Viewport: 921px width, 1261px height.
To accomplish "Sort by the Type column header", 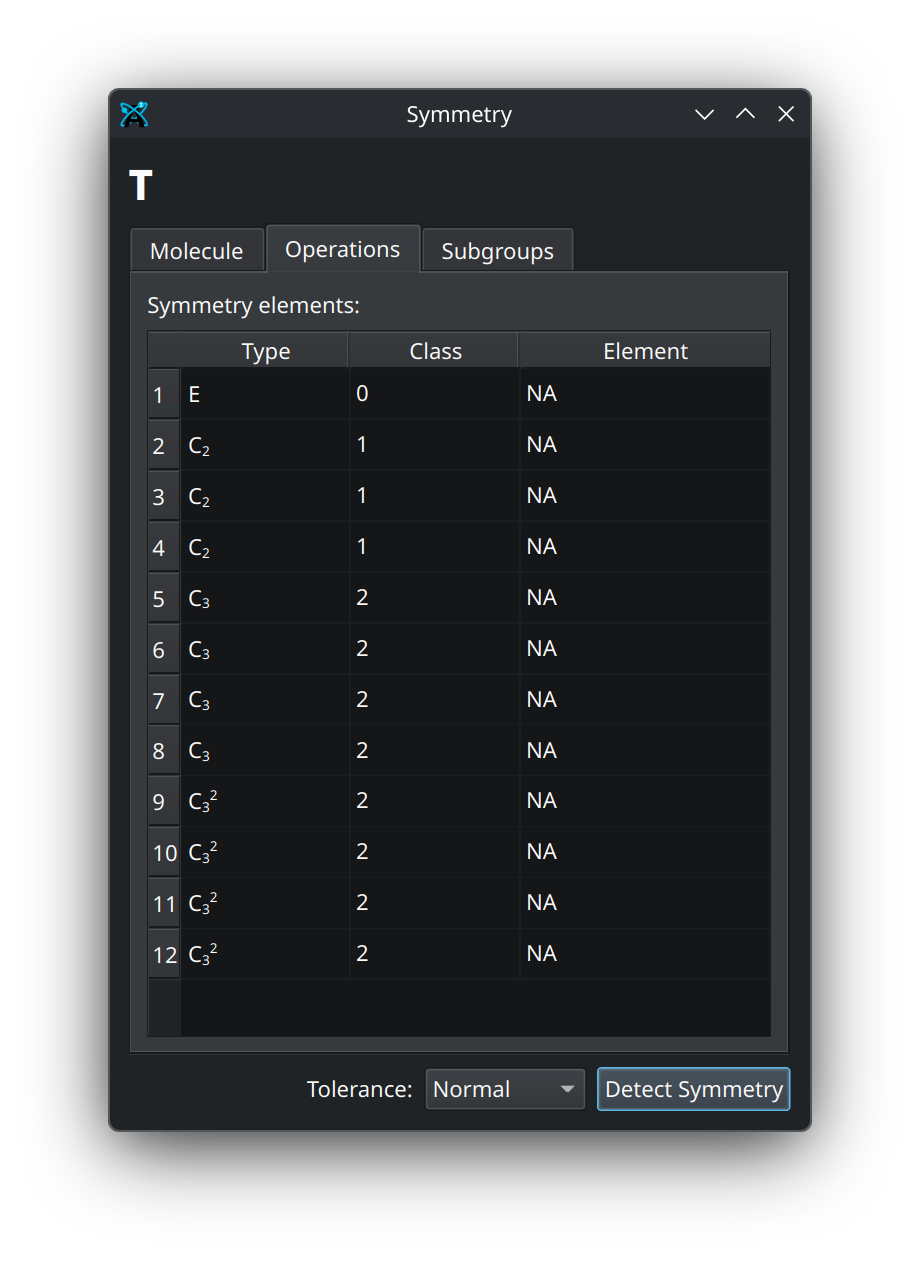I will tap(265, 351).
